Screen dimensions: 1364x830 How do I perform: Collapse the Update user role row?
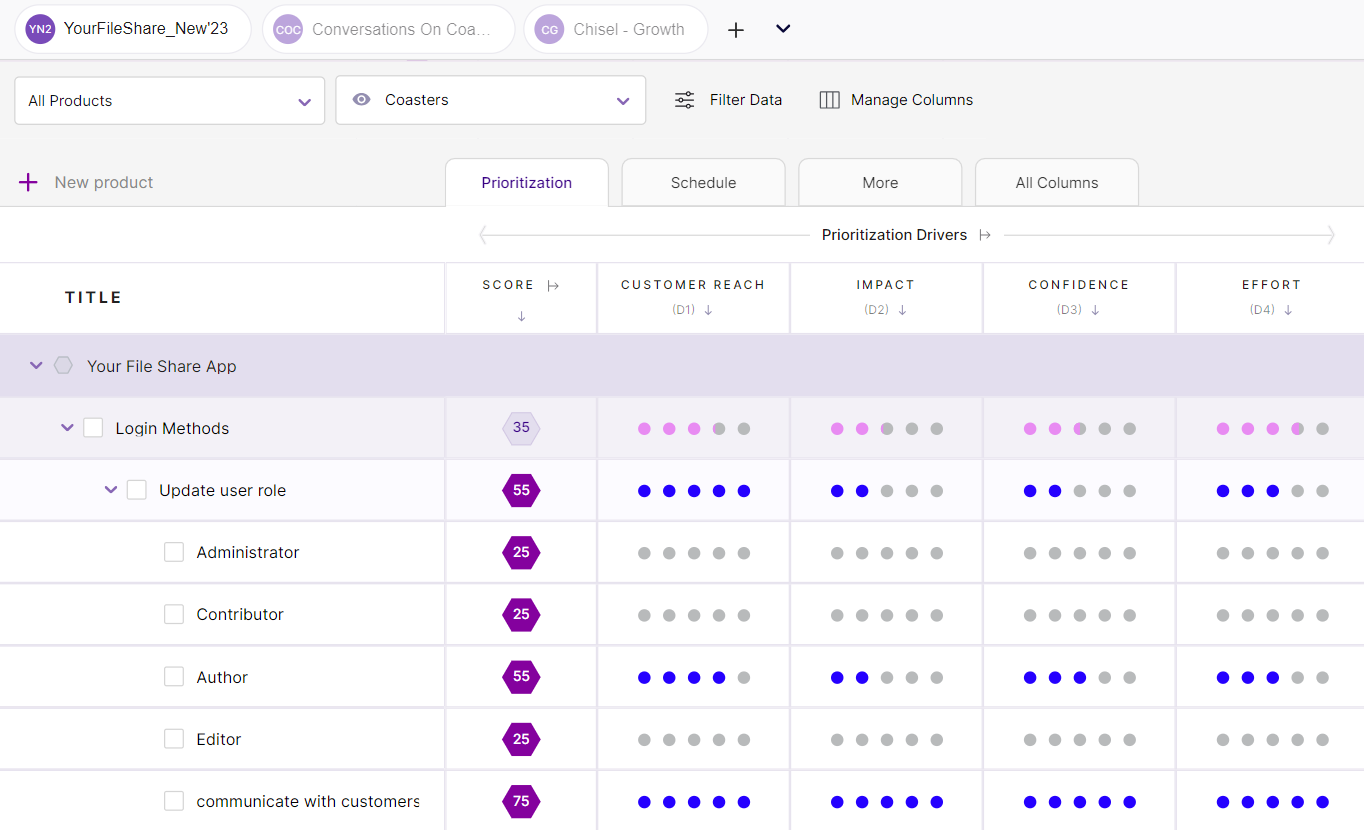[110, 489]
